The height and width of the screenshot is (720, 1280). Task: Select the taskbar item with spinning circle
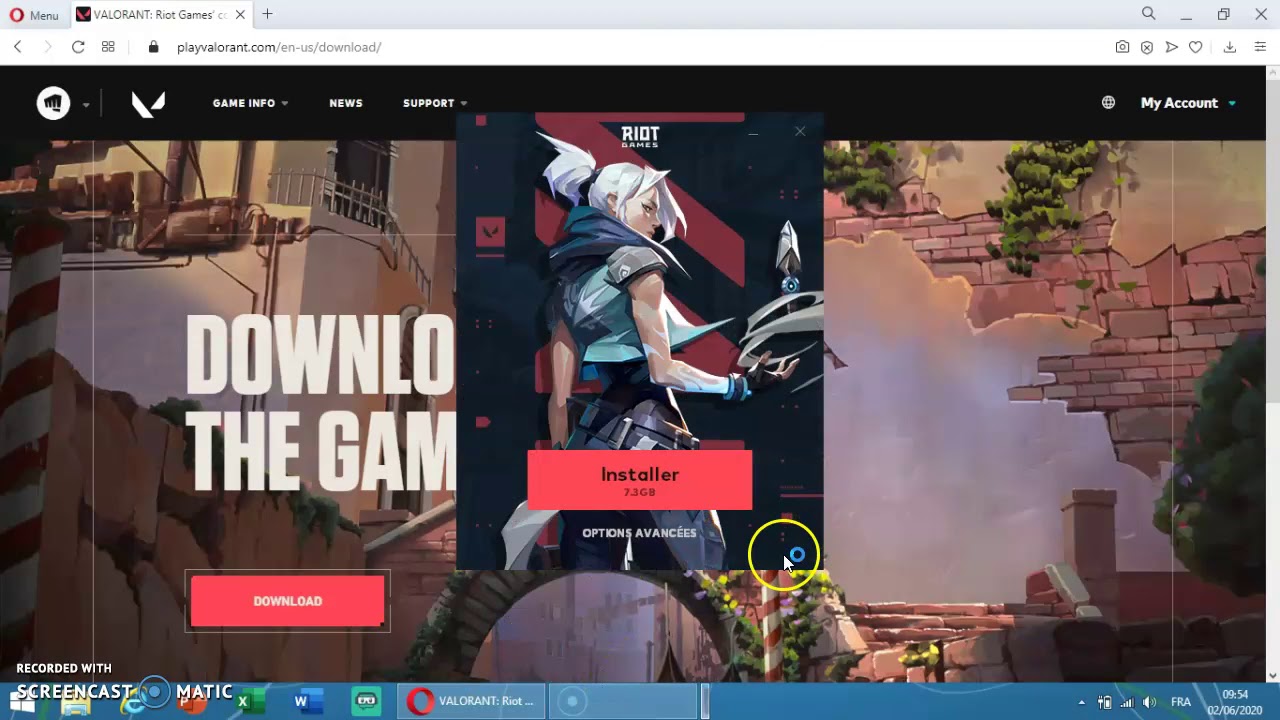[x=624, y=701]
